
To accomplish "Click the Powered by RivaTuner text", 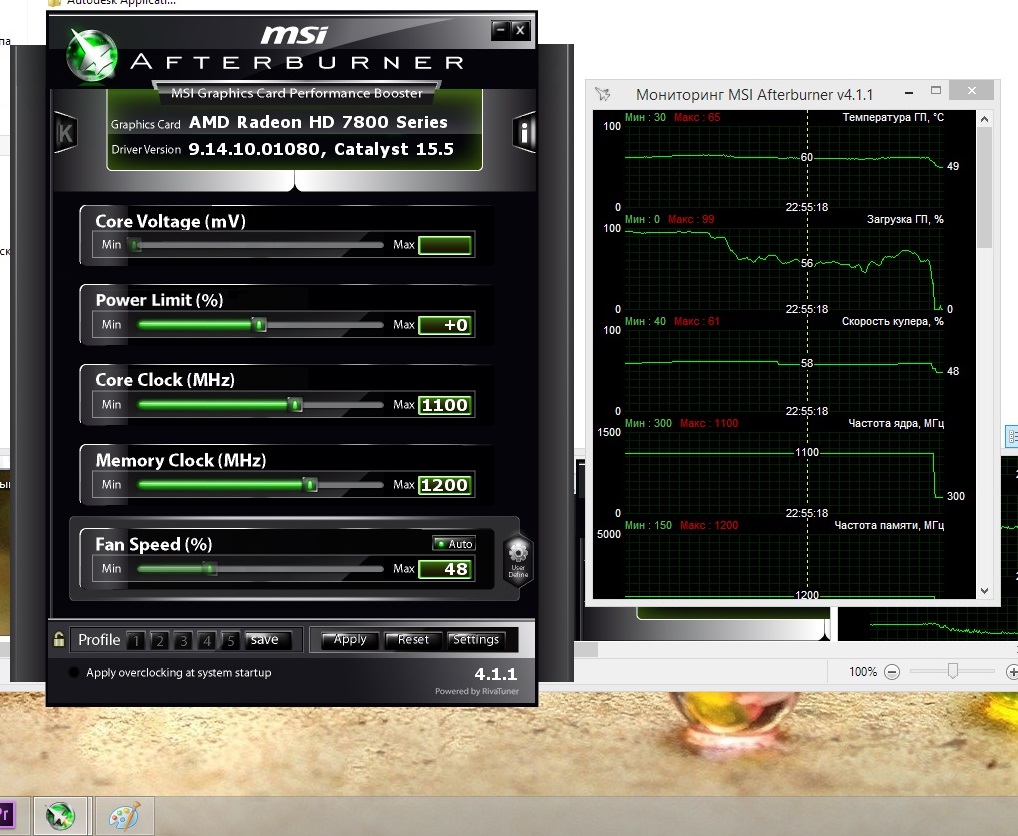I will pos(477,691).
